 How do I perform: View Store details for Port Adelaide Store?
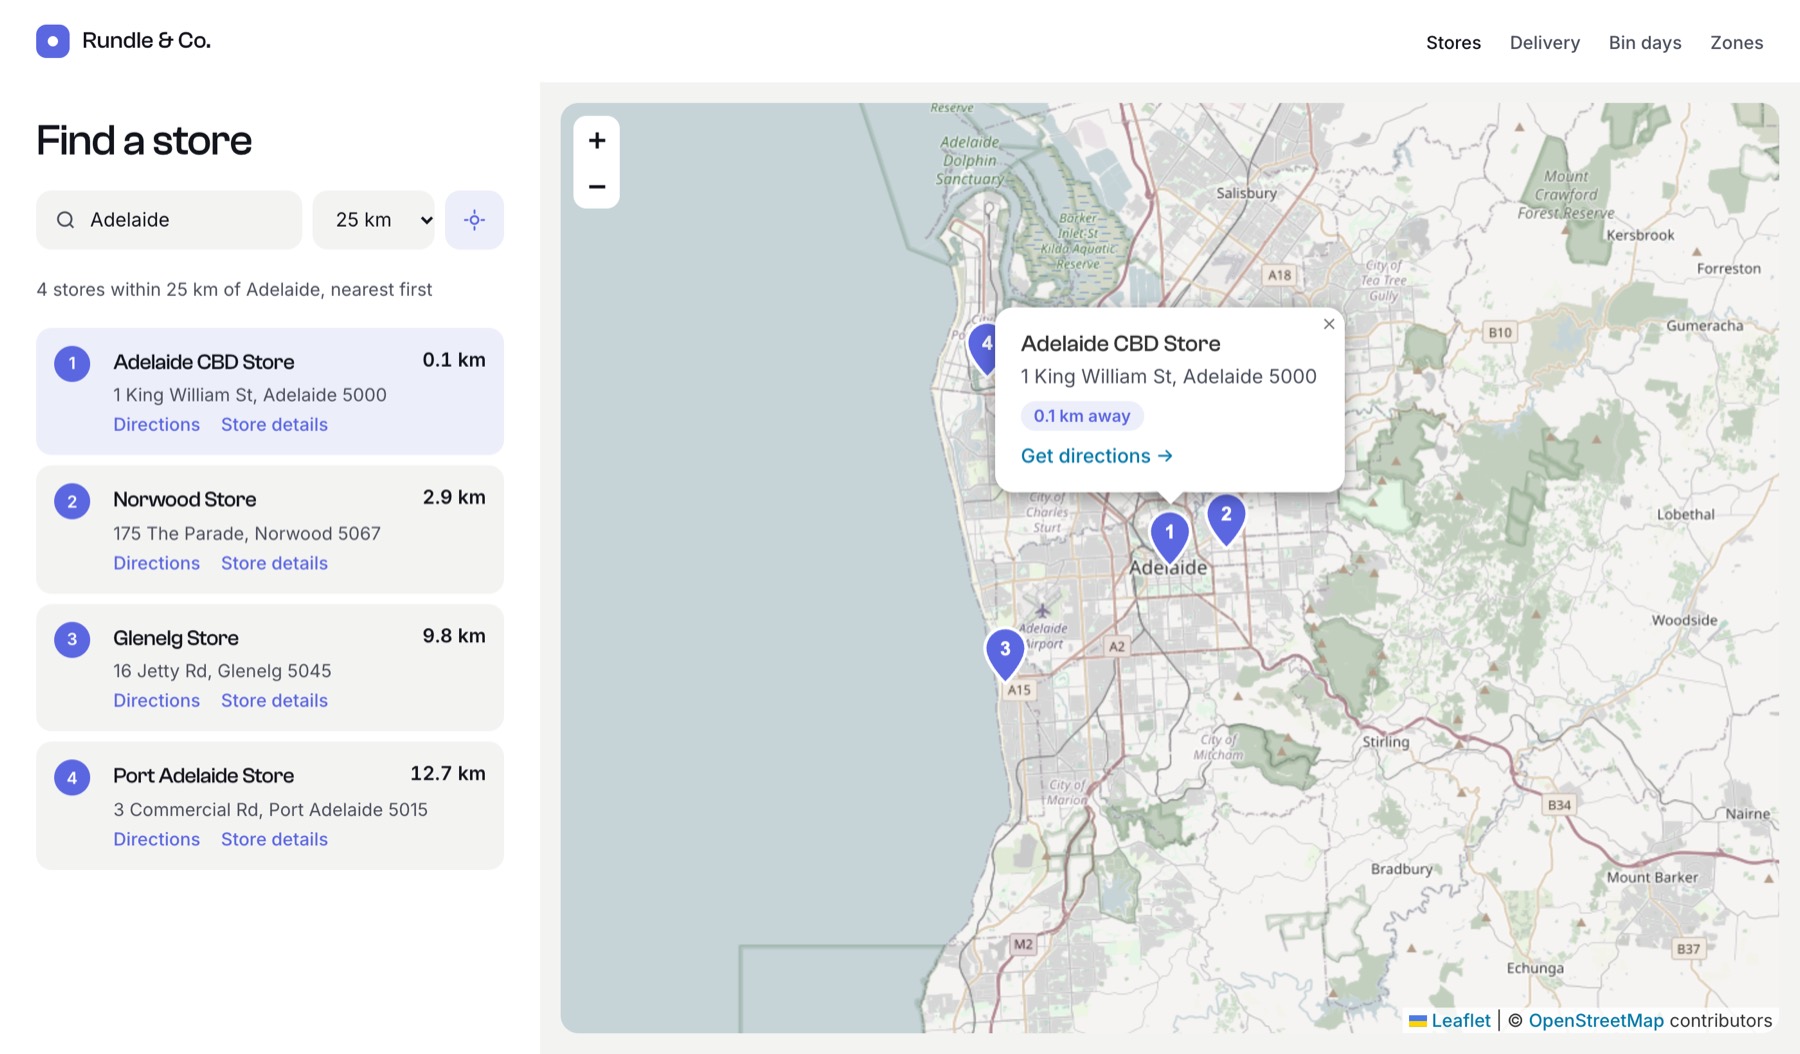(274, 839)
